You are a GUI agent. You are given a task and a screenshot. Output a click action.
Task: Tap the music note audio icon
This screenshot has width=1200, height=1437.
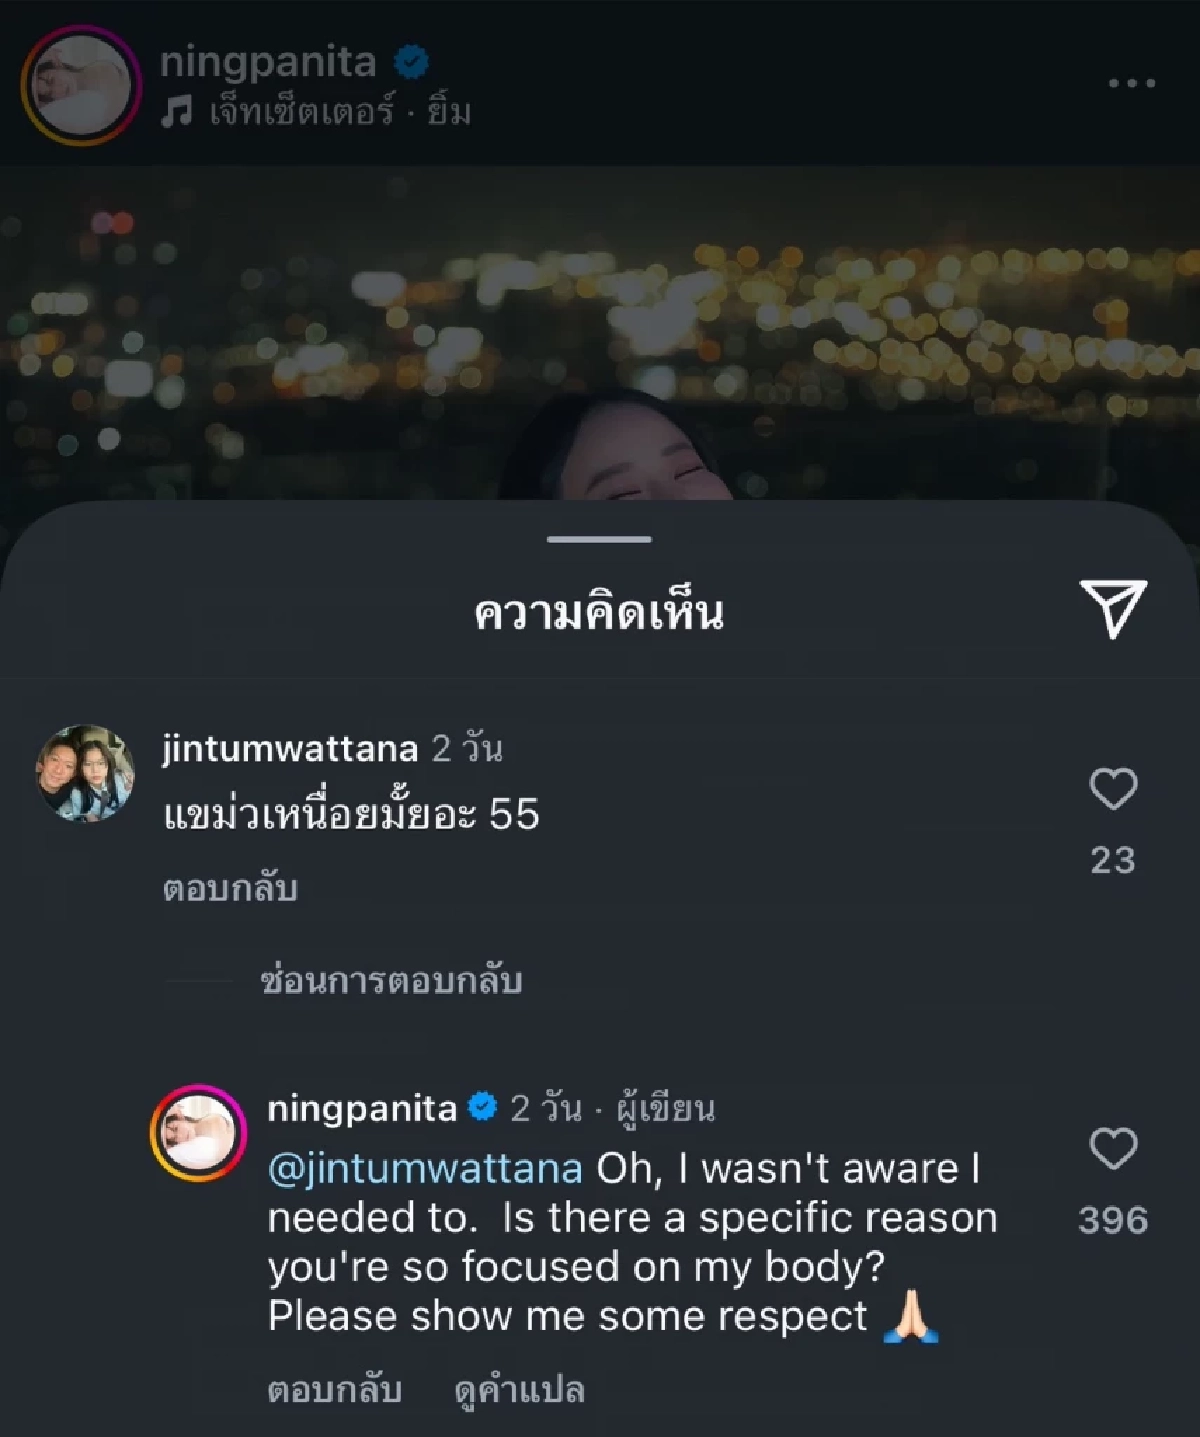pos(177,114)
